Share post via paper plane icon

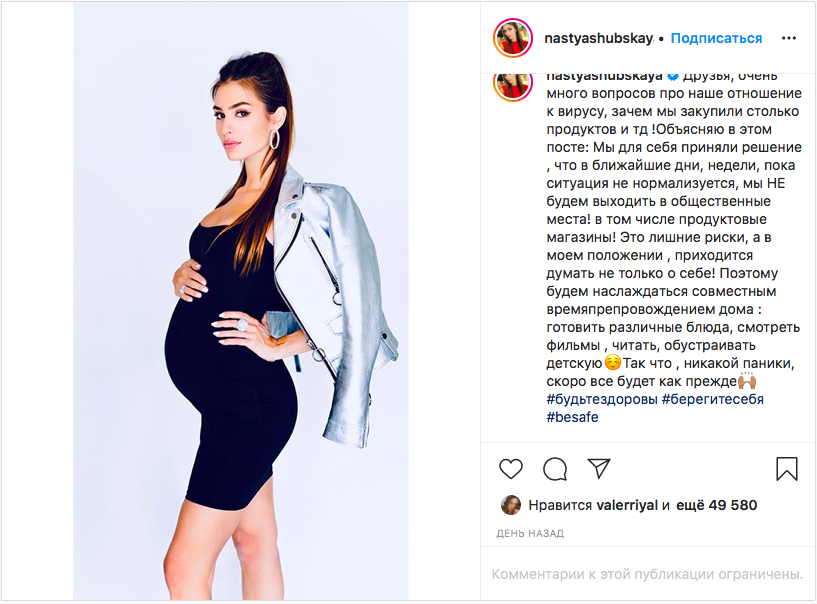[599, 468]
